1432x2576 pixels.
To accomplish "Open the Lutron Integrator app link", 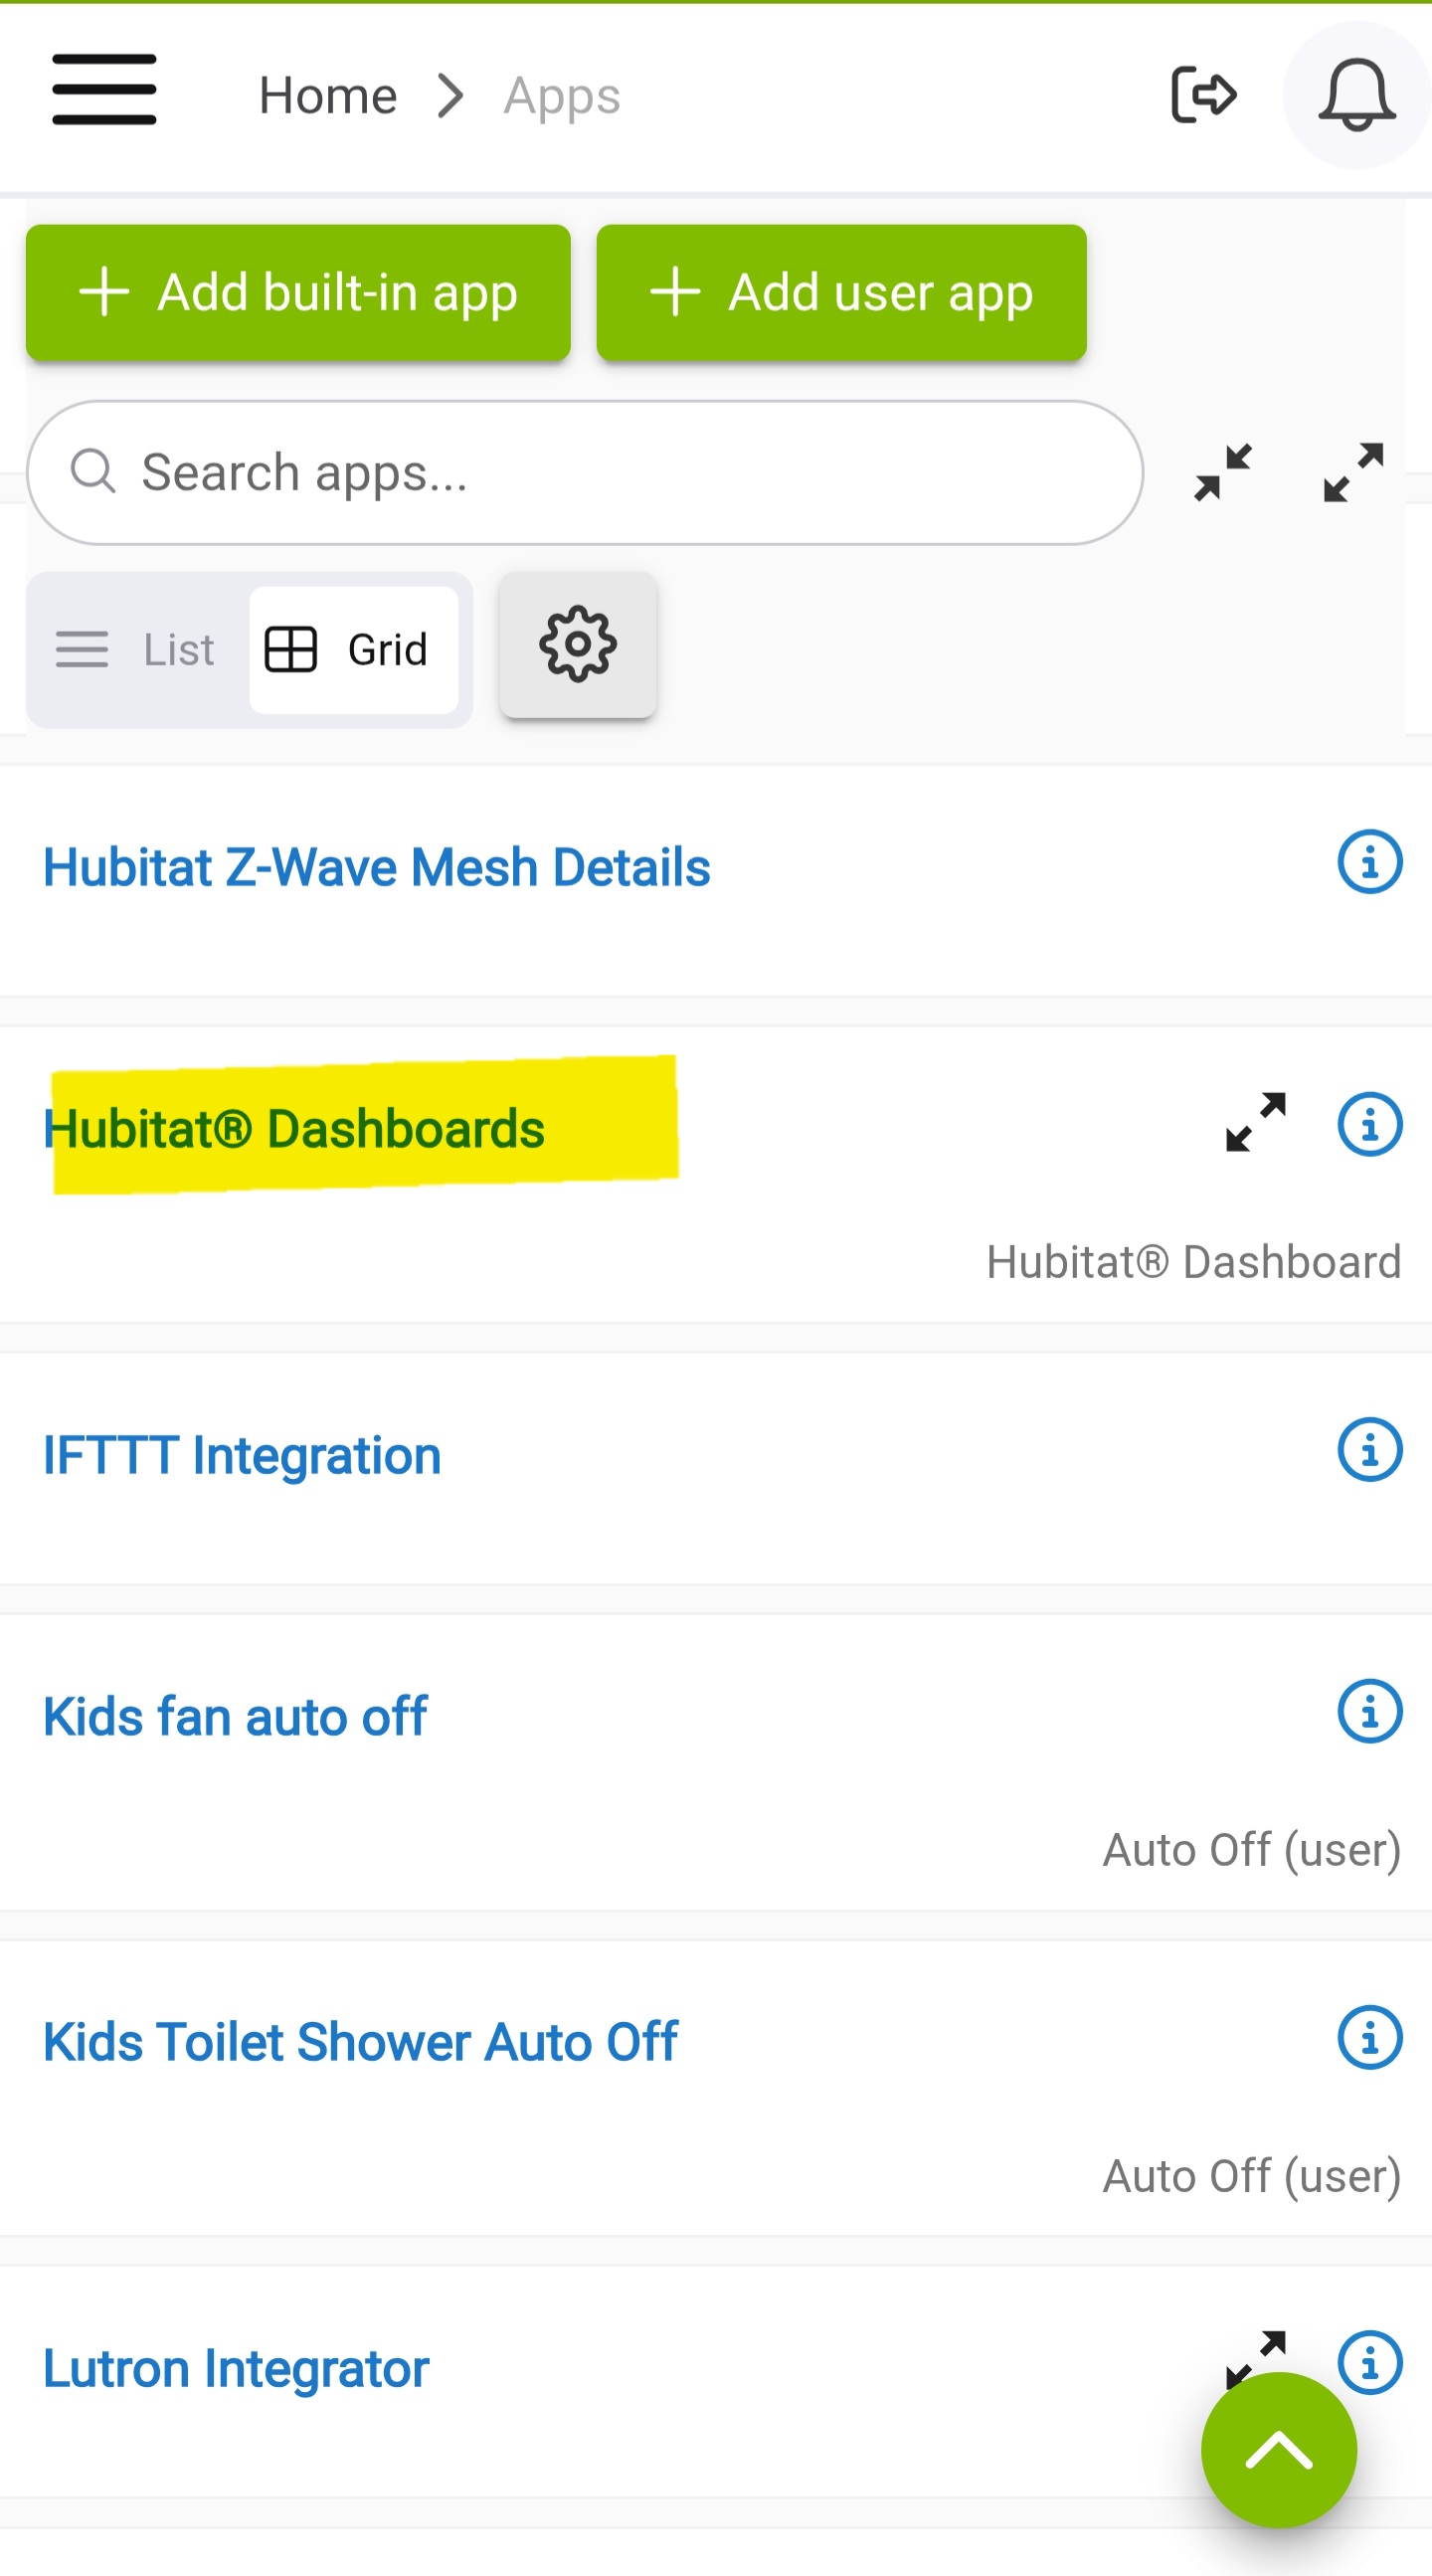I will click(236, 2369).
